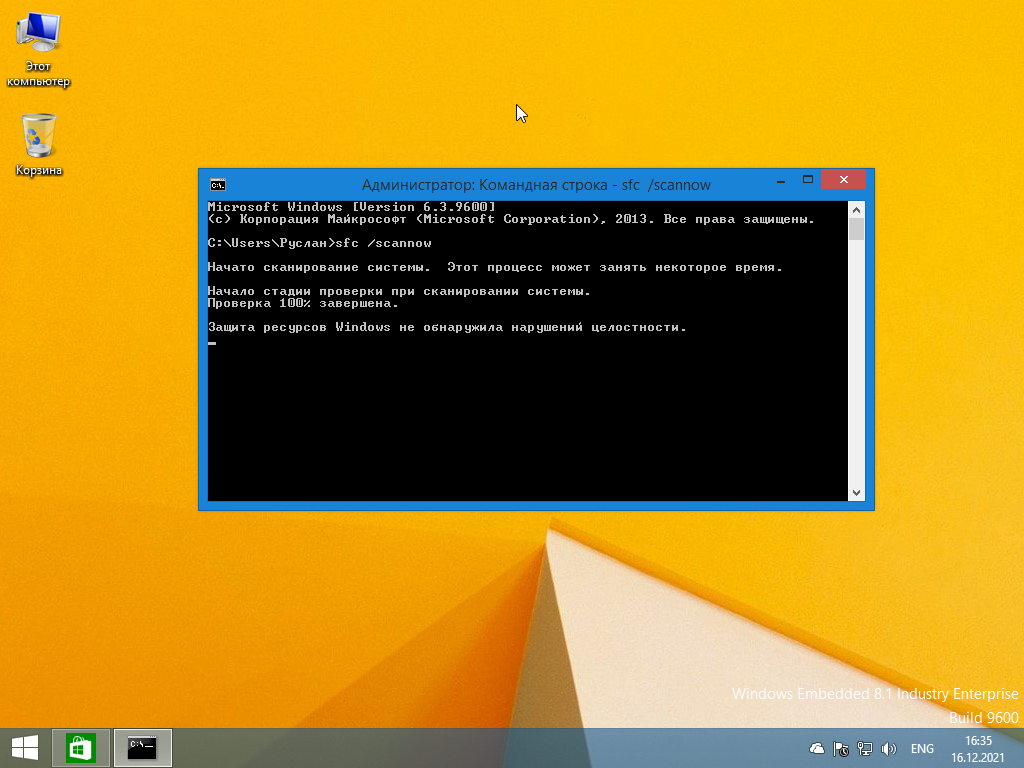
Task: Select the 'Корзина' recycle bin icon
Action: tap(38, 142)
